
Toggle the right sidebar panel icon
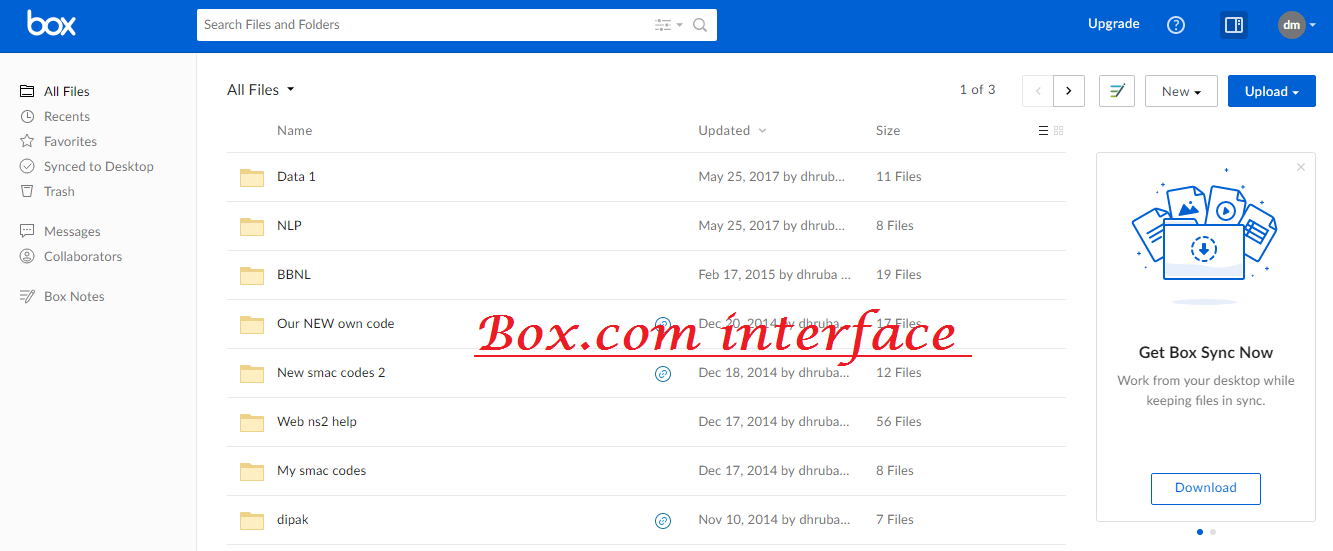pyautogui.click(x=1234, y=25)
